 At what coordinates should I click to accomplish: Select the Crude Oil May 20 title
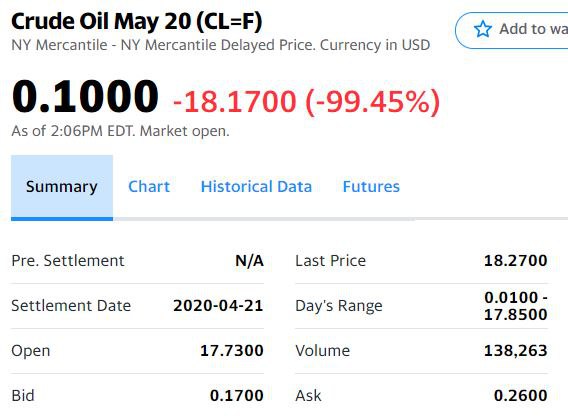pyautogui.click(x=137, y=22)
